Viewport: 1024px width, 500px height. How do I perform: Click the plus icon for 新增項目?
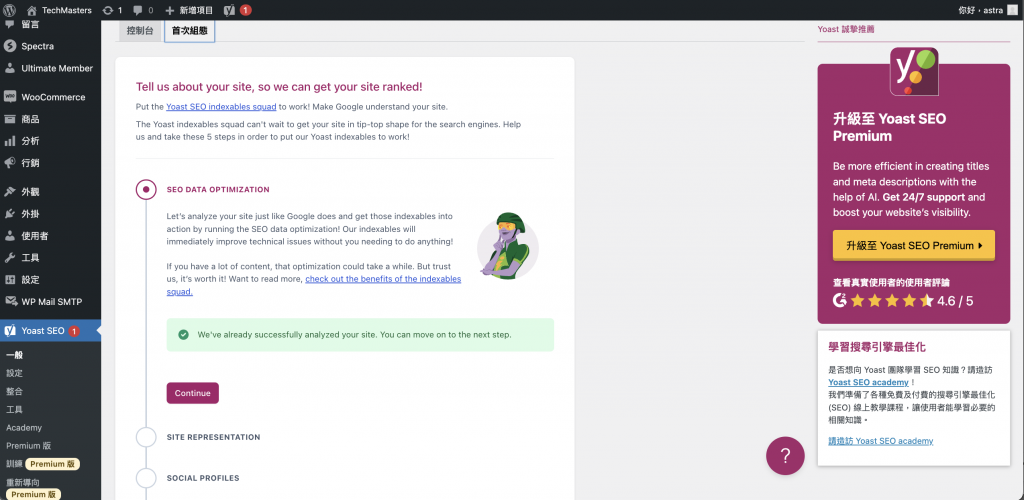pyautogui.click(x=169, y=10)
